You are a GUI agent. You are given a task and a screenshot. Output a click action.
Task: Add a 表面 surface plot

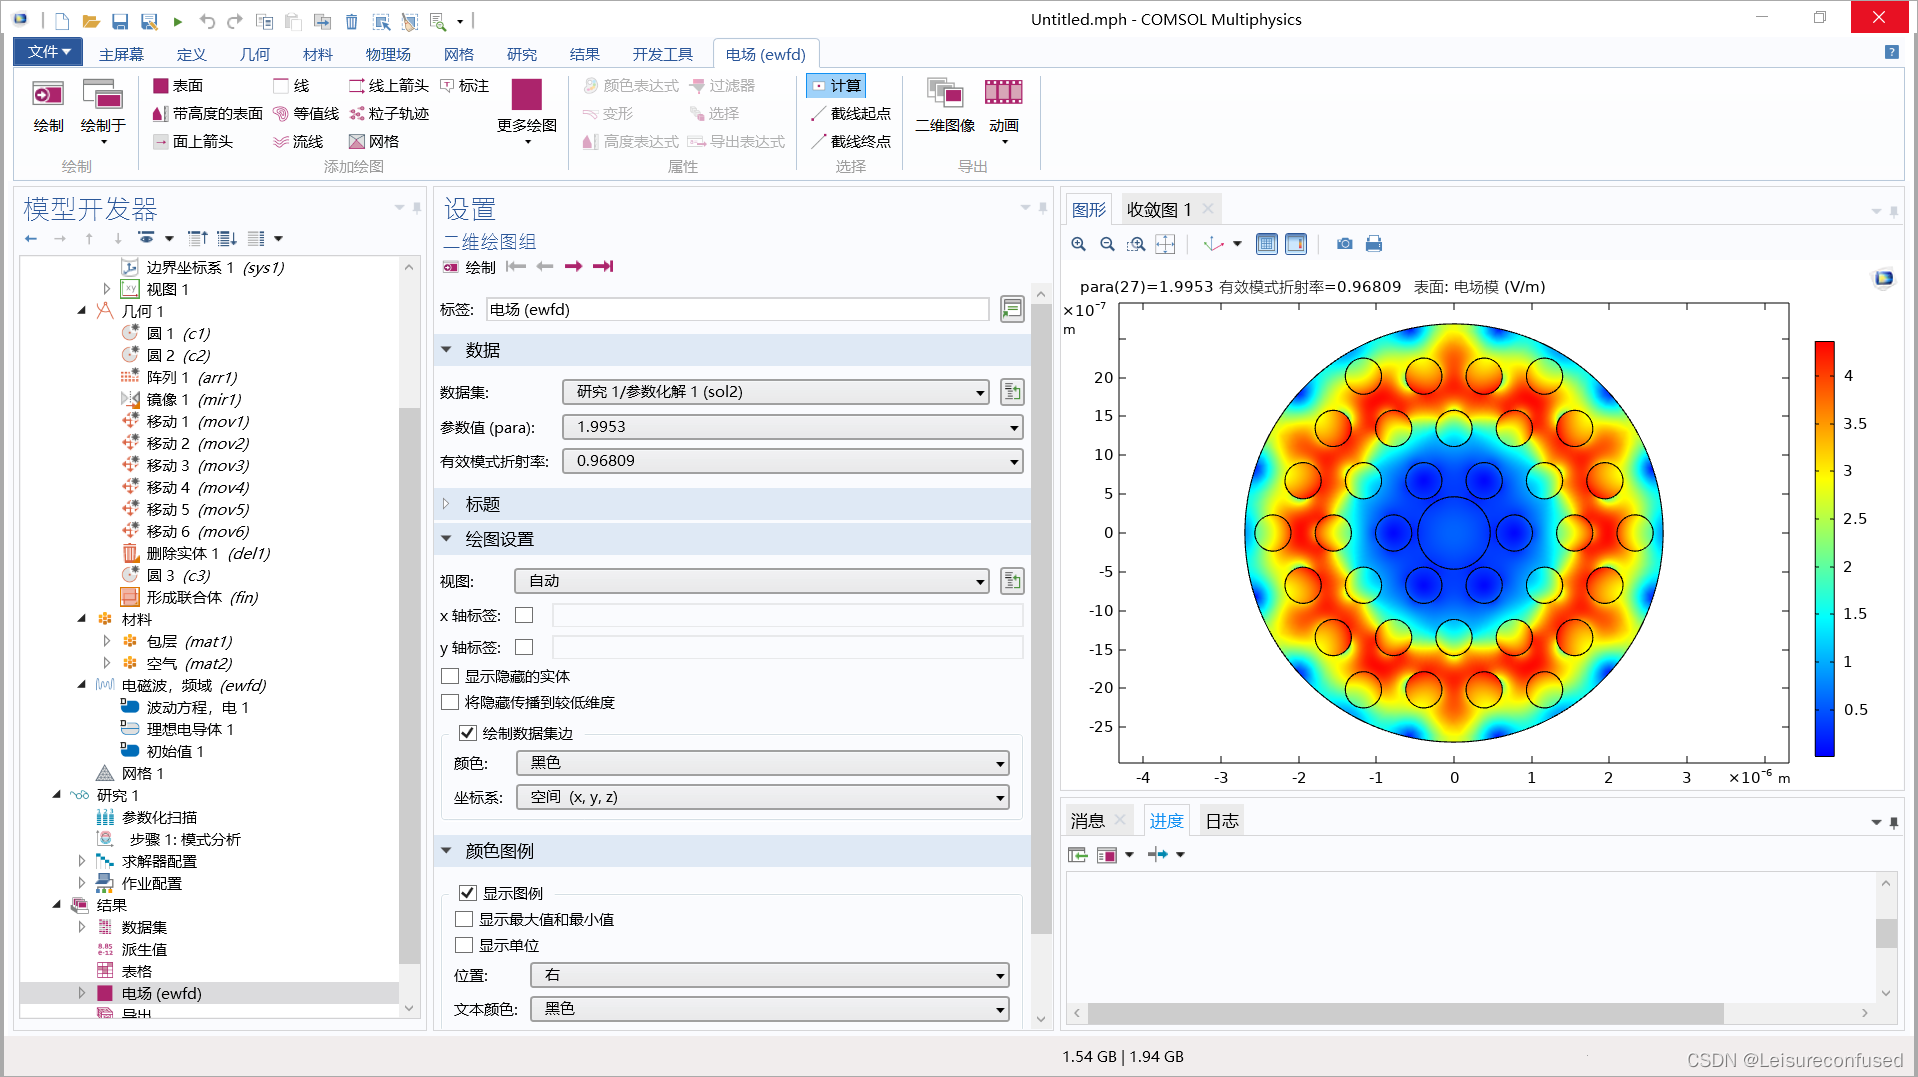178,86
